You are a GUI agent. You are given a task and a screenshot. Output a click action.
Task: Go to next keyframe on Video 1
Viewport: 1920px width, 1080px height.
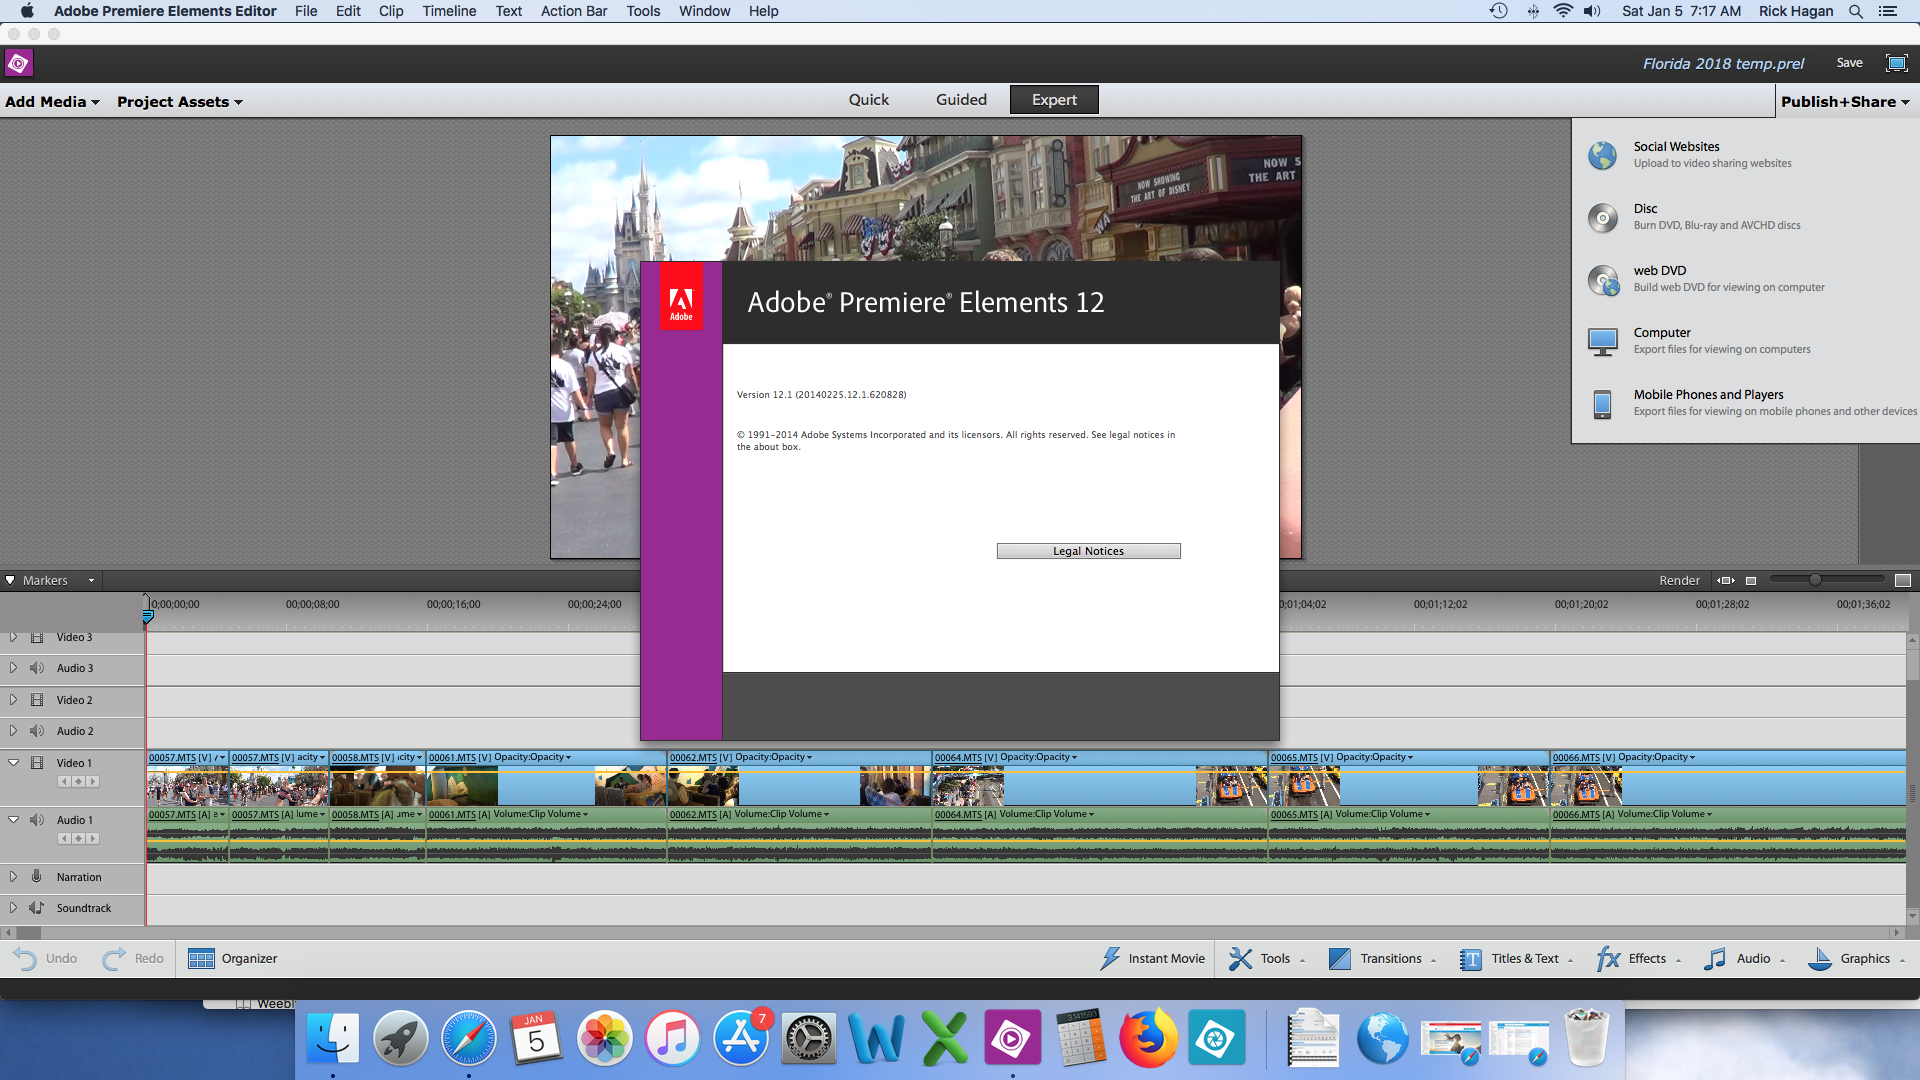point(92,782)
